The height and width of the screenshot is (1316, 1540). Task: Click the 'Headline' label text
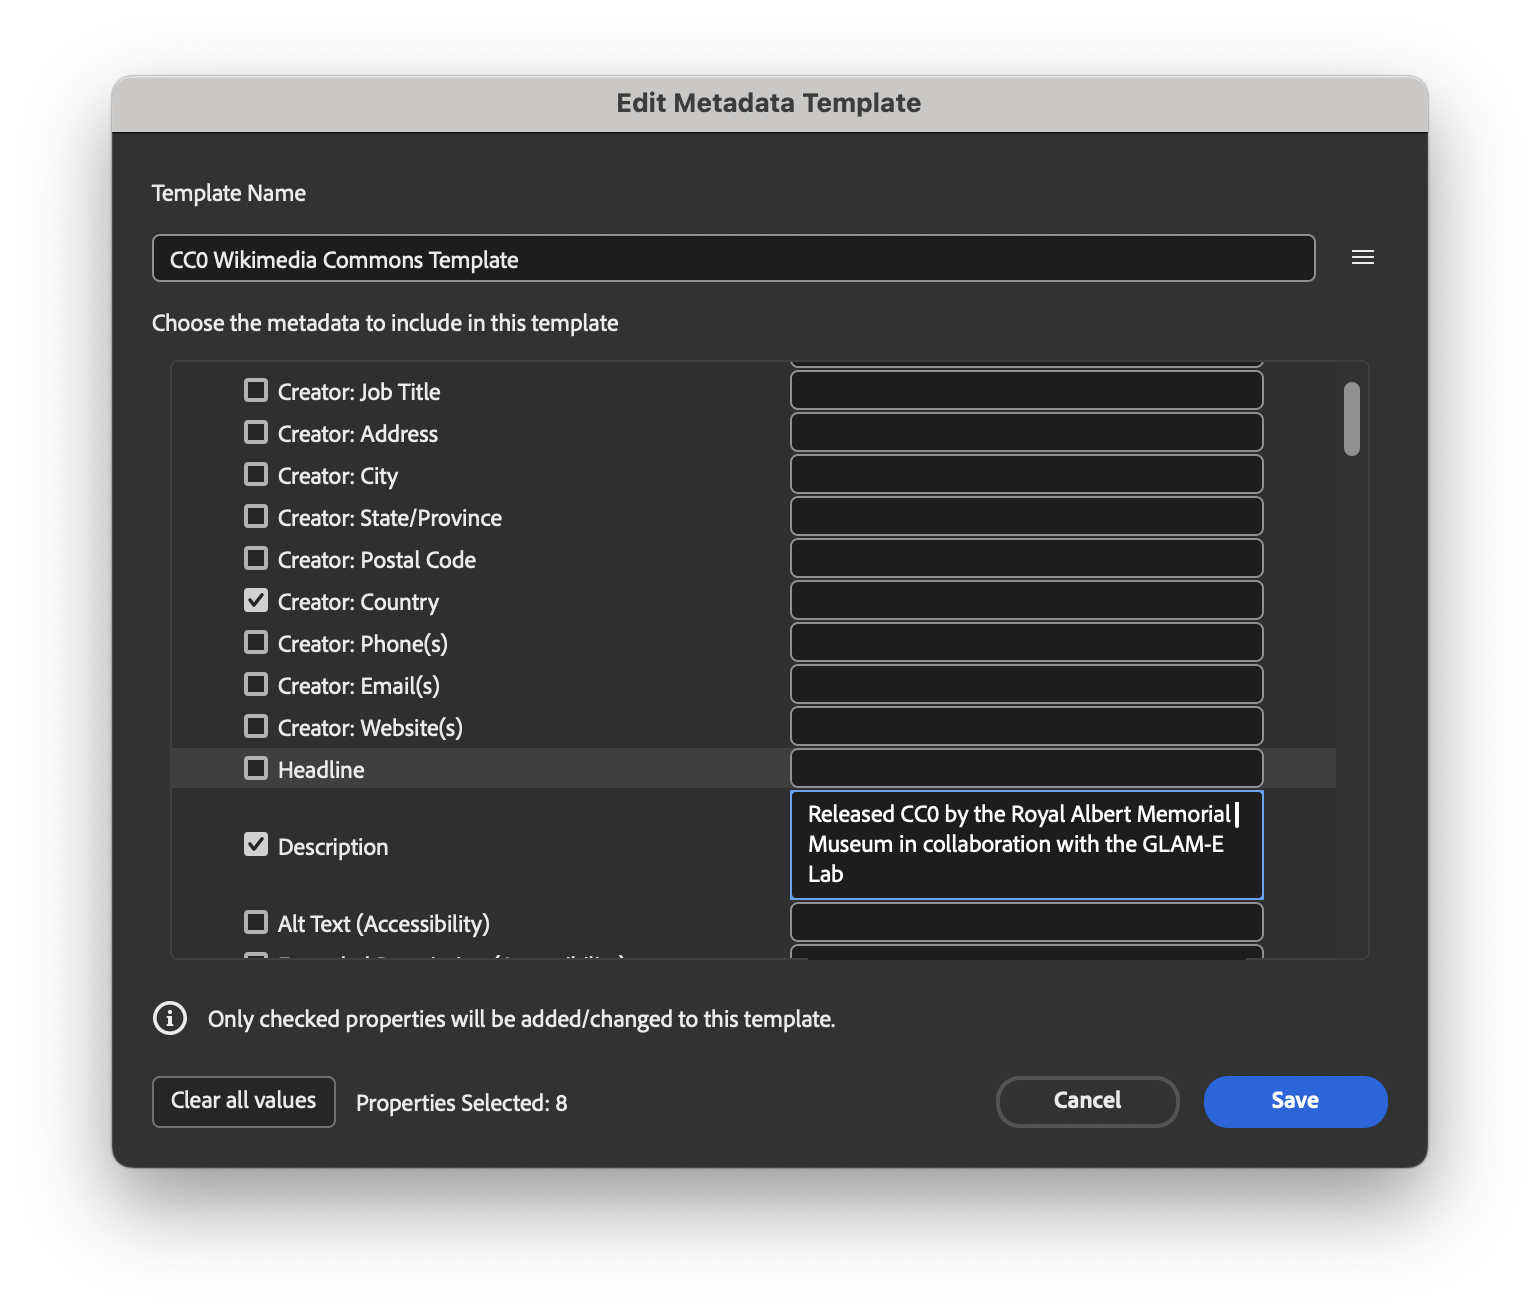tap(321, 770)
